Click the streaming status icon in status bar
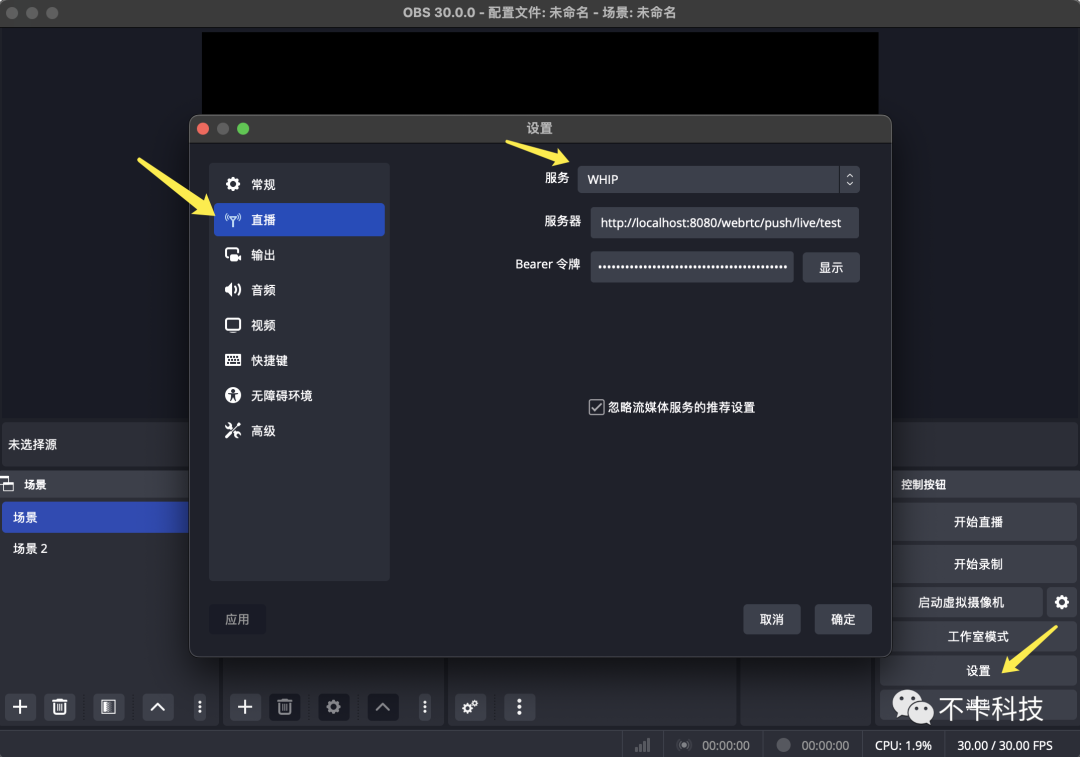1080x757 pixels. pyautogui.click(x=684, y=745)
